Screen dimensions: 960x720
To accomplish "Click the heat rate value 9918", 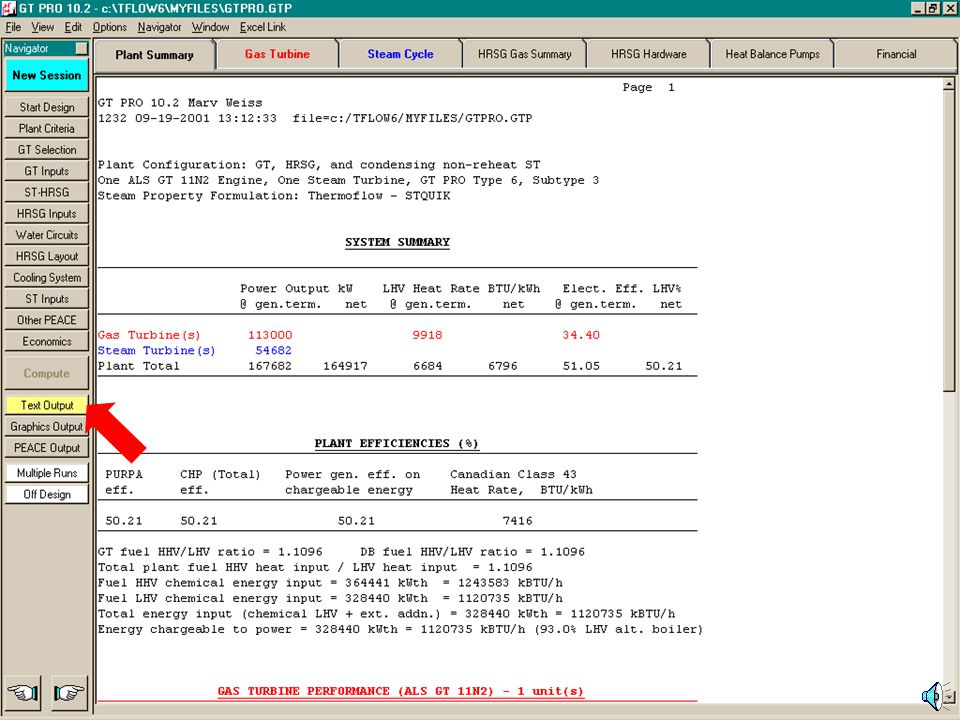I will [427, 336].
